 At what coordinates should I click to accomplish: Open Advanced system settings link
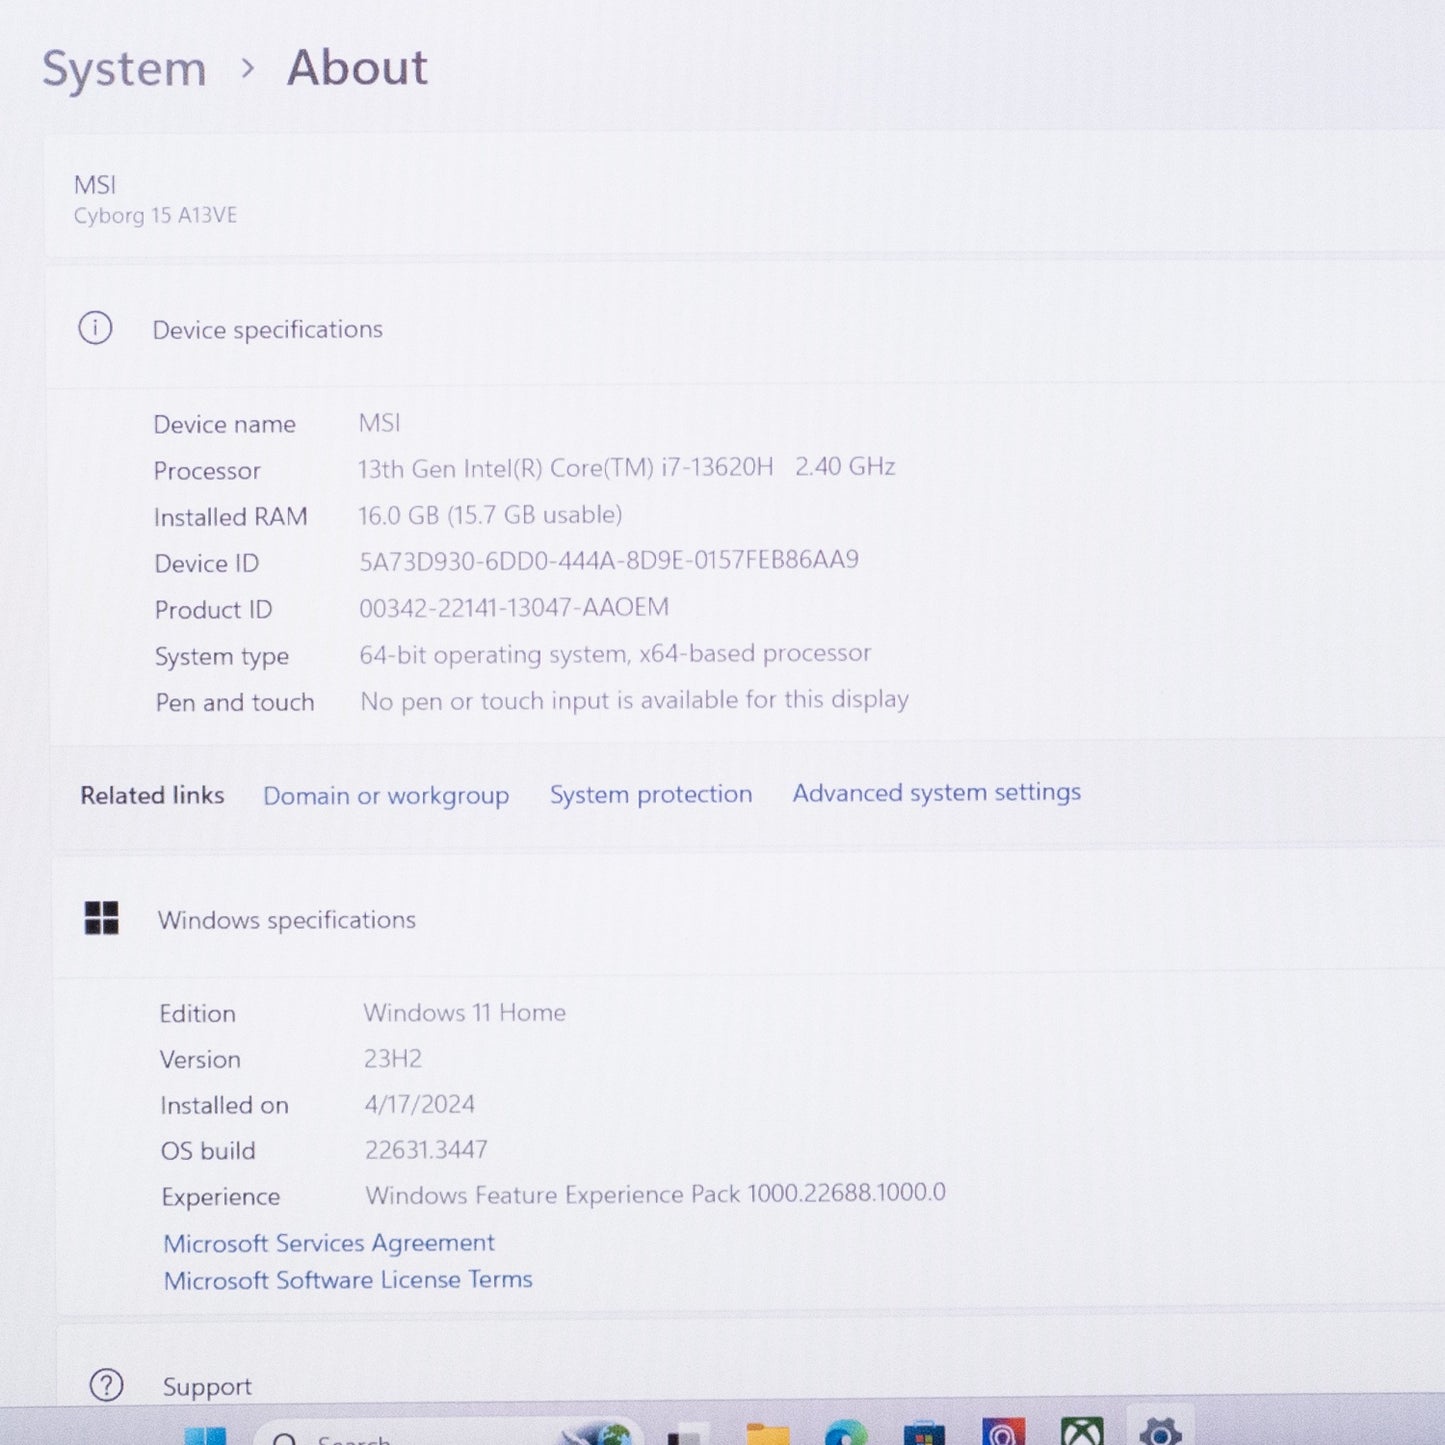936,793
